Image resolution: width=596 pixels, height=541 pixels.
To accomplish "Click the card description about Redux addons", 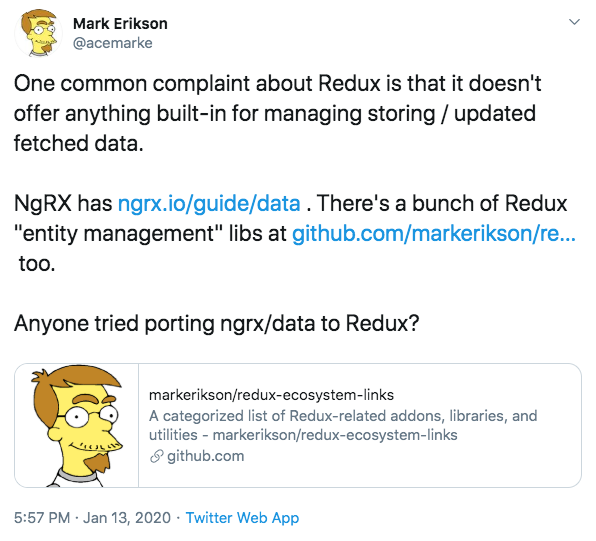I will click(x=343, y=425).
